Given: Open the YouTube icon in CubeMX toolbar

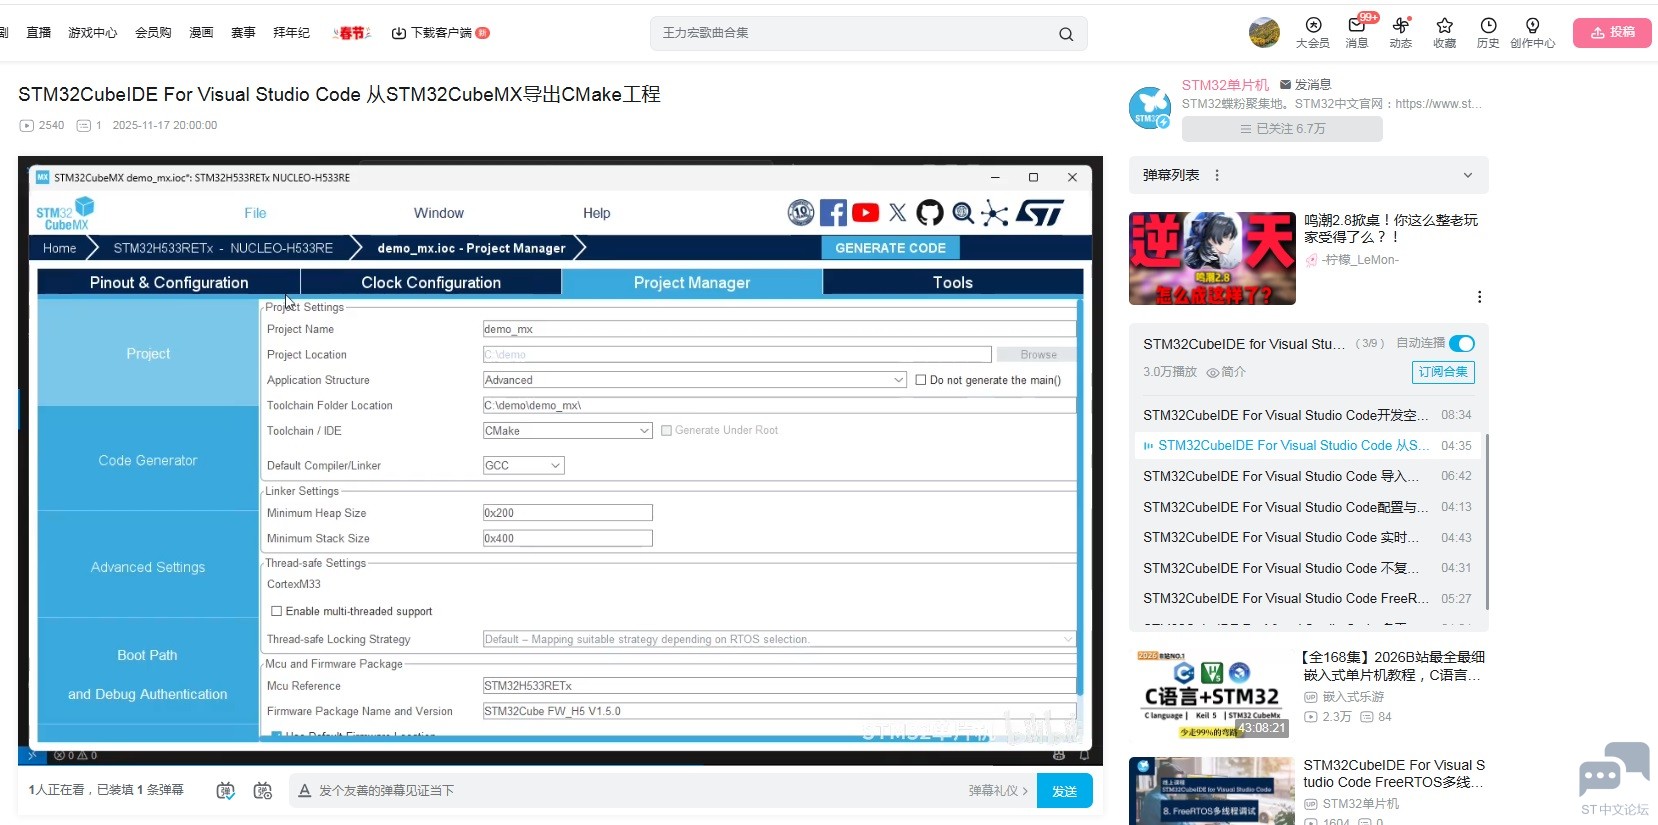Looking at the screenshot, I should pos(866,212).
